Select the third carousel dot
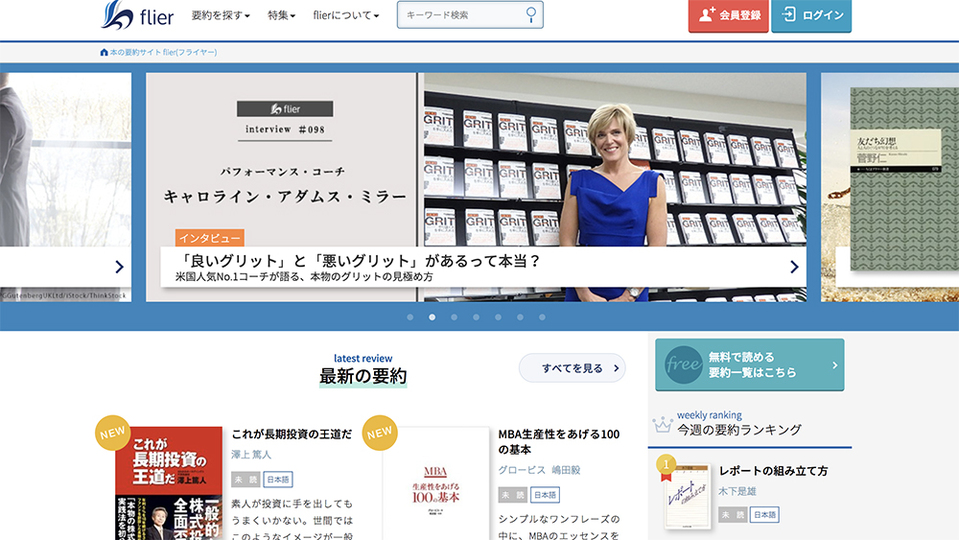The image size is (959, 540). click(454, 317)
